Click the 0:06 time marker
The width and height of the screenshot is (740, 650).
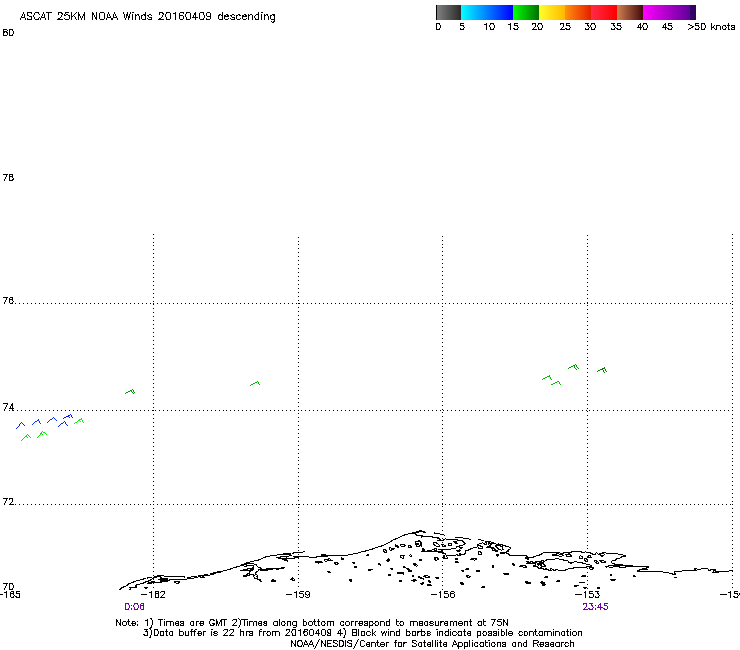point(135,607)
